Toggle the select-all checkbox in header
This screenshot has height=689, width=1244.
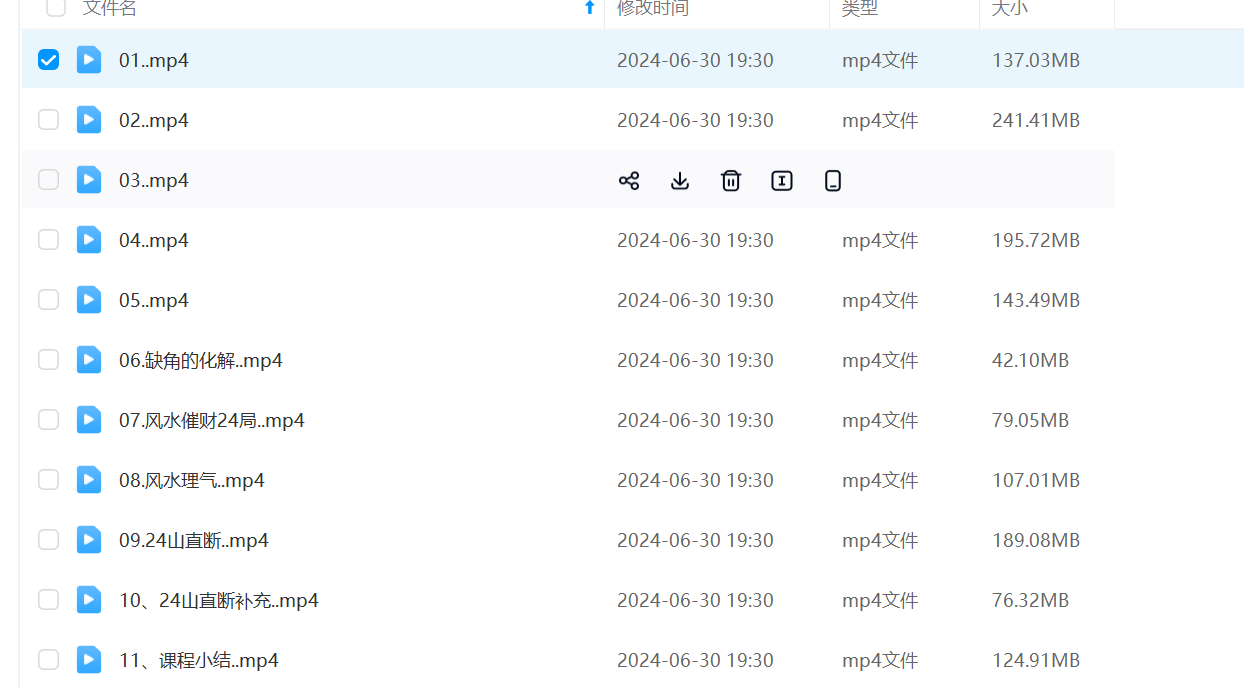[x=56, y=8]
